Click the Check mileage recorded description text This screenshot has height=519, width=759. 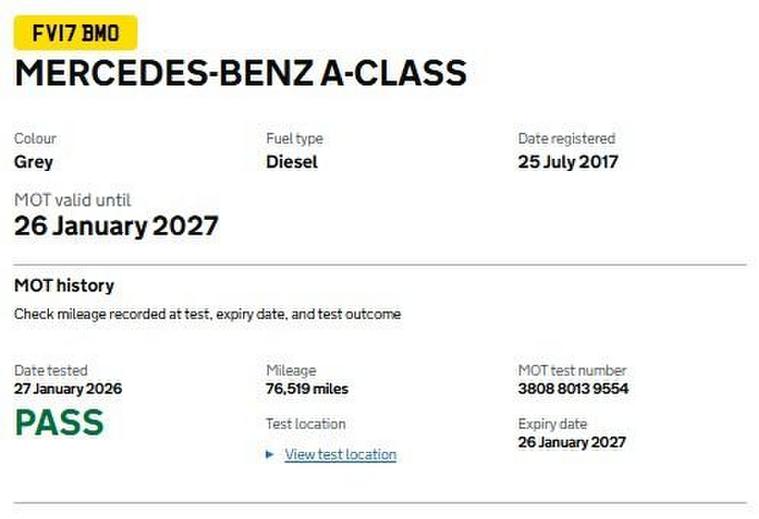tap(207, 314)
